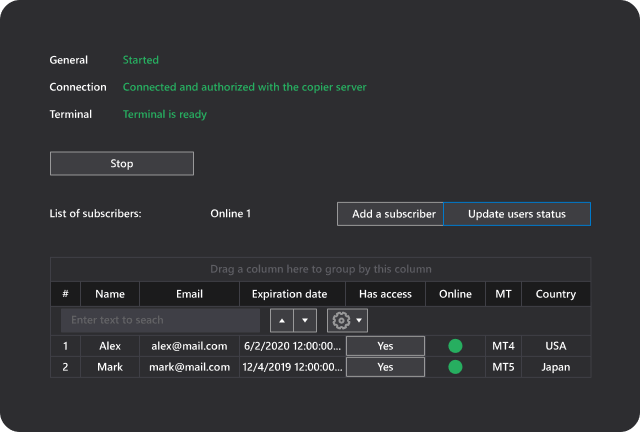
Task: Open the gear settings dropdown
Action: pos(347,321)
